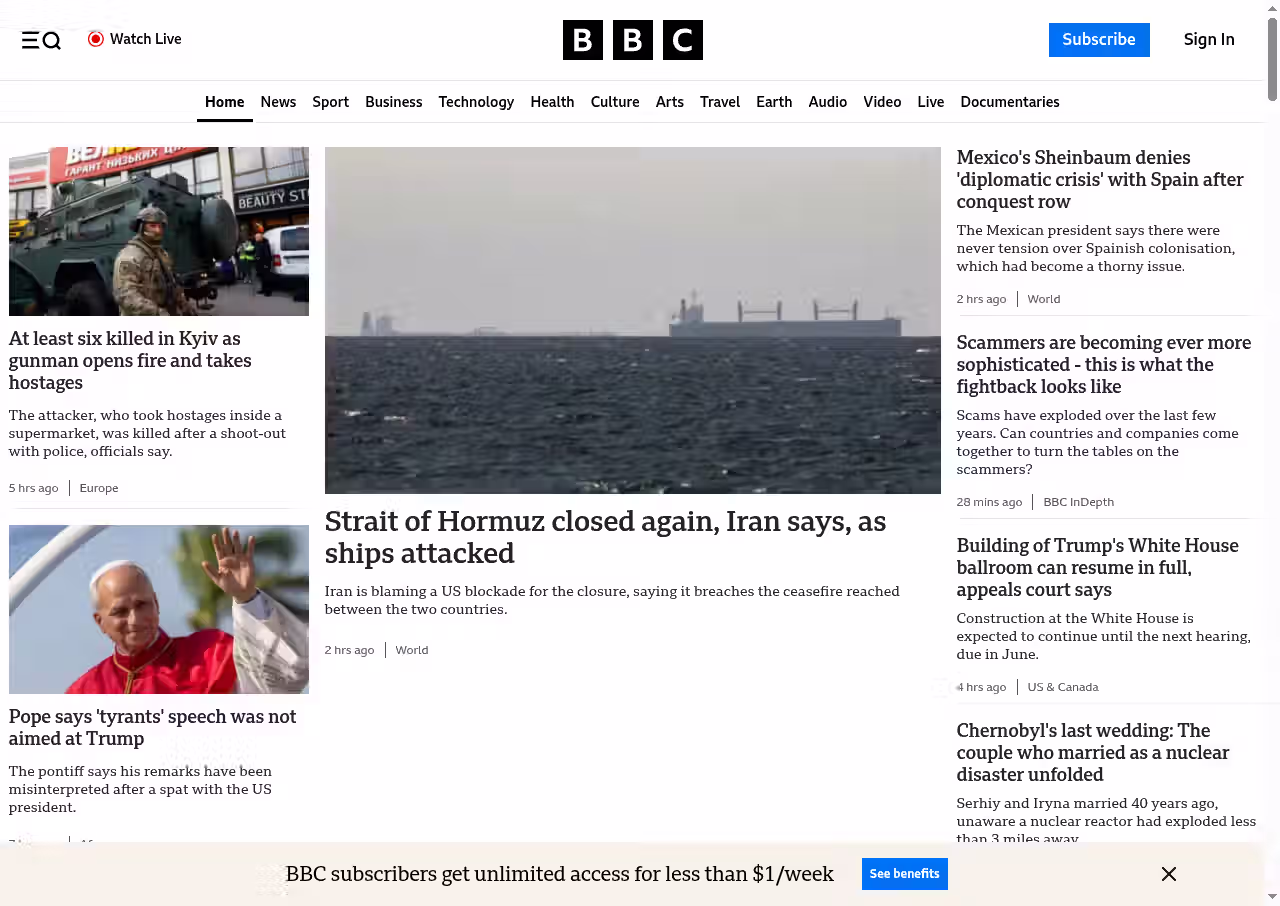The height and width of the screenshot is (906, 1280).
Task: Click the scrollbar up arrow
Action: (1272, 9)
